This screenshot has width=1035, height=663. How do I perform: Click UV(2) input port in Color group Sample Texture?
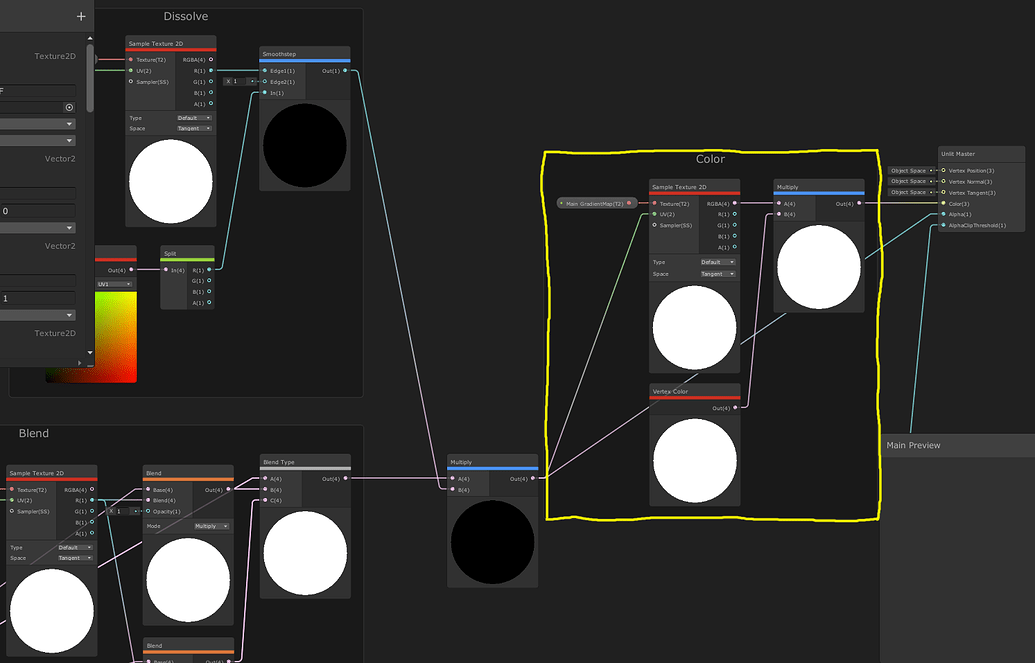[655, 214]
